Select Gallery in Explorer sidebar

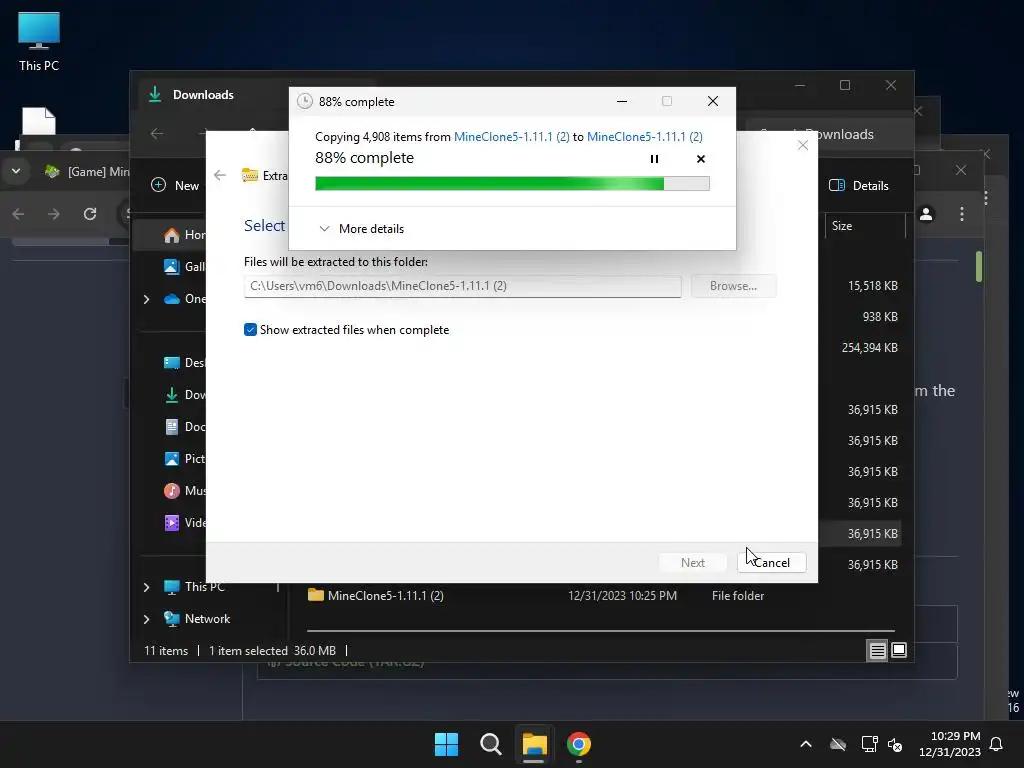[x=185, y=266]
